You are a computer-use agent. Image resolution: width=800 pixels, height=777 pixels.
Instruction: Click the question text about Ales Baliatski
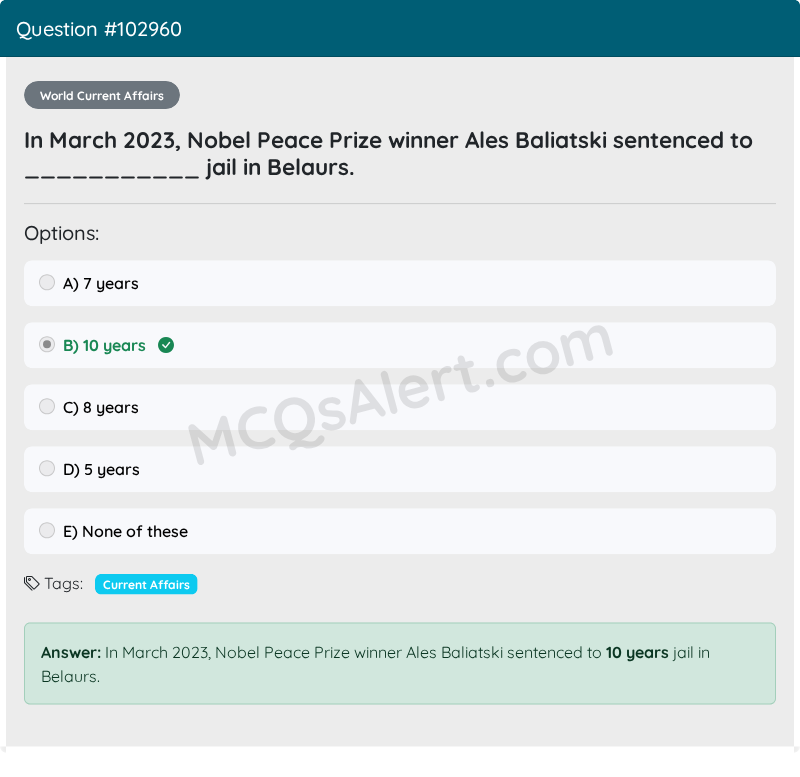point(388,155)
